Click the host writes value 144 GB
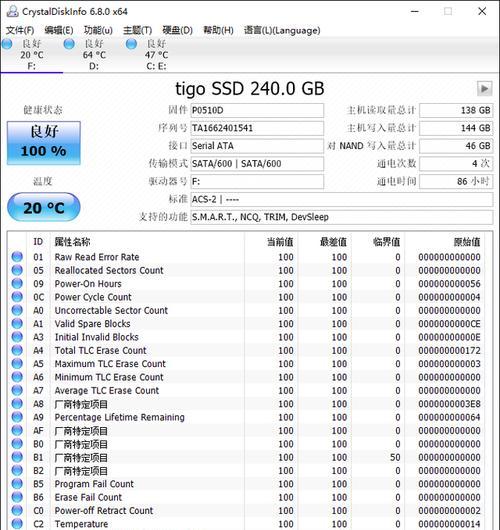Screen dimensions: 500x530 tap(456, 128)
